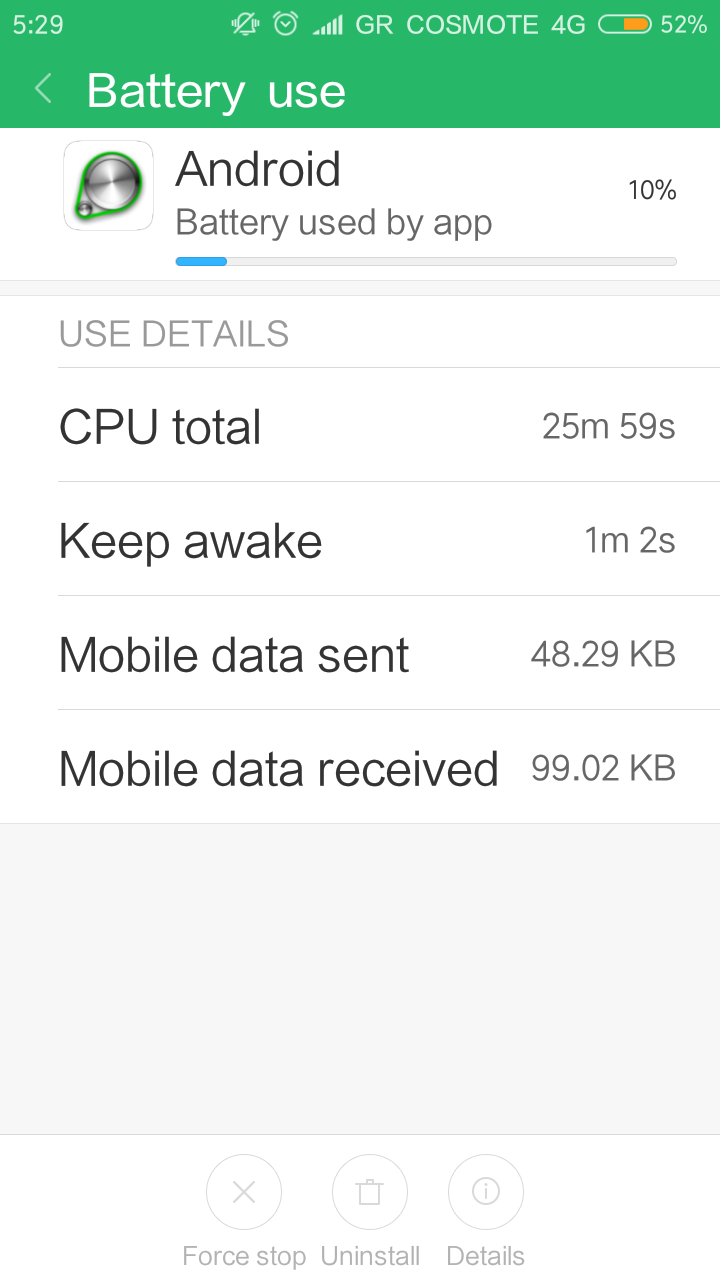Viewport: 720px width, 1280px height.
Task: Tap the Uninstall trash icon
Action: (370, 1192)
